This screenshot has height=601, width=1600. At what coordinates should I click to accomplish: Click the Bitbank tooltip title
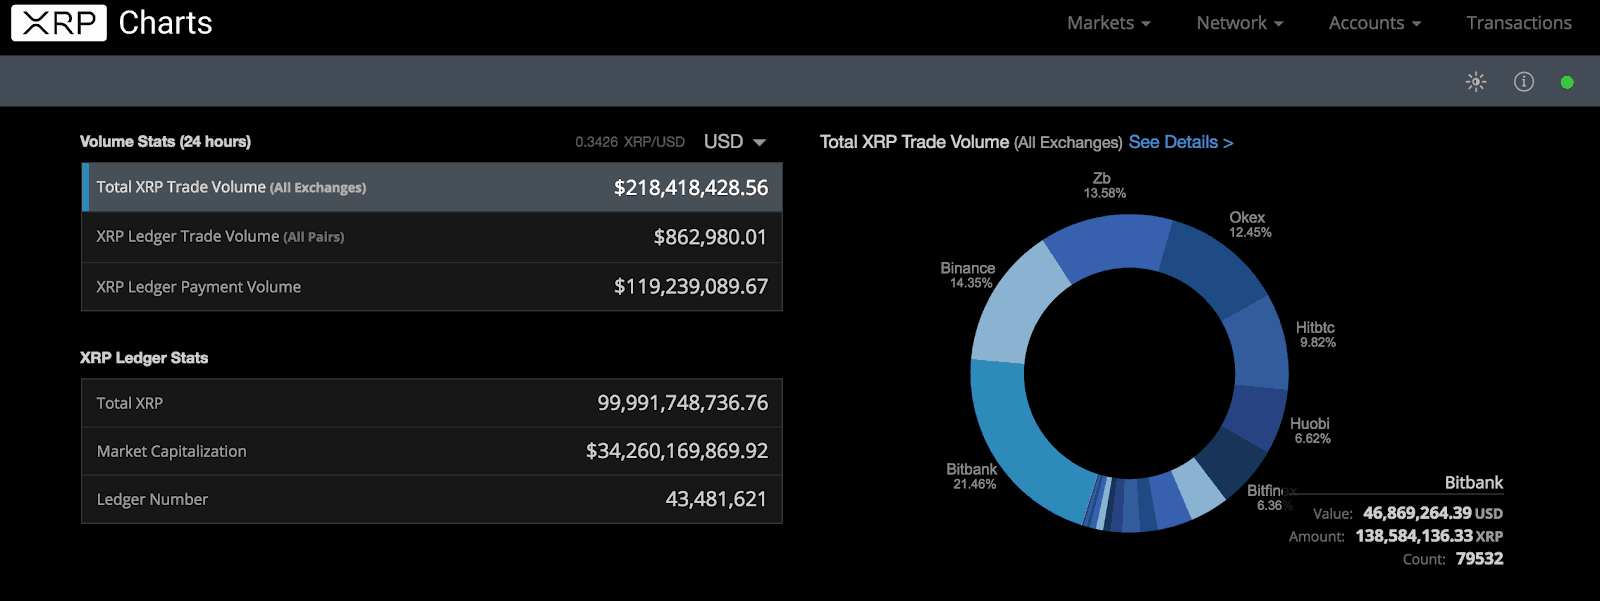point(1473,483)
